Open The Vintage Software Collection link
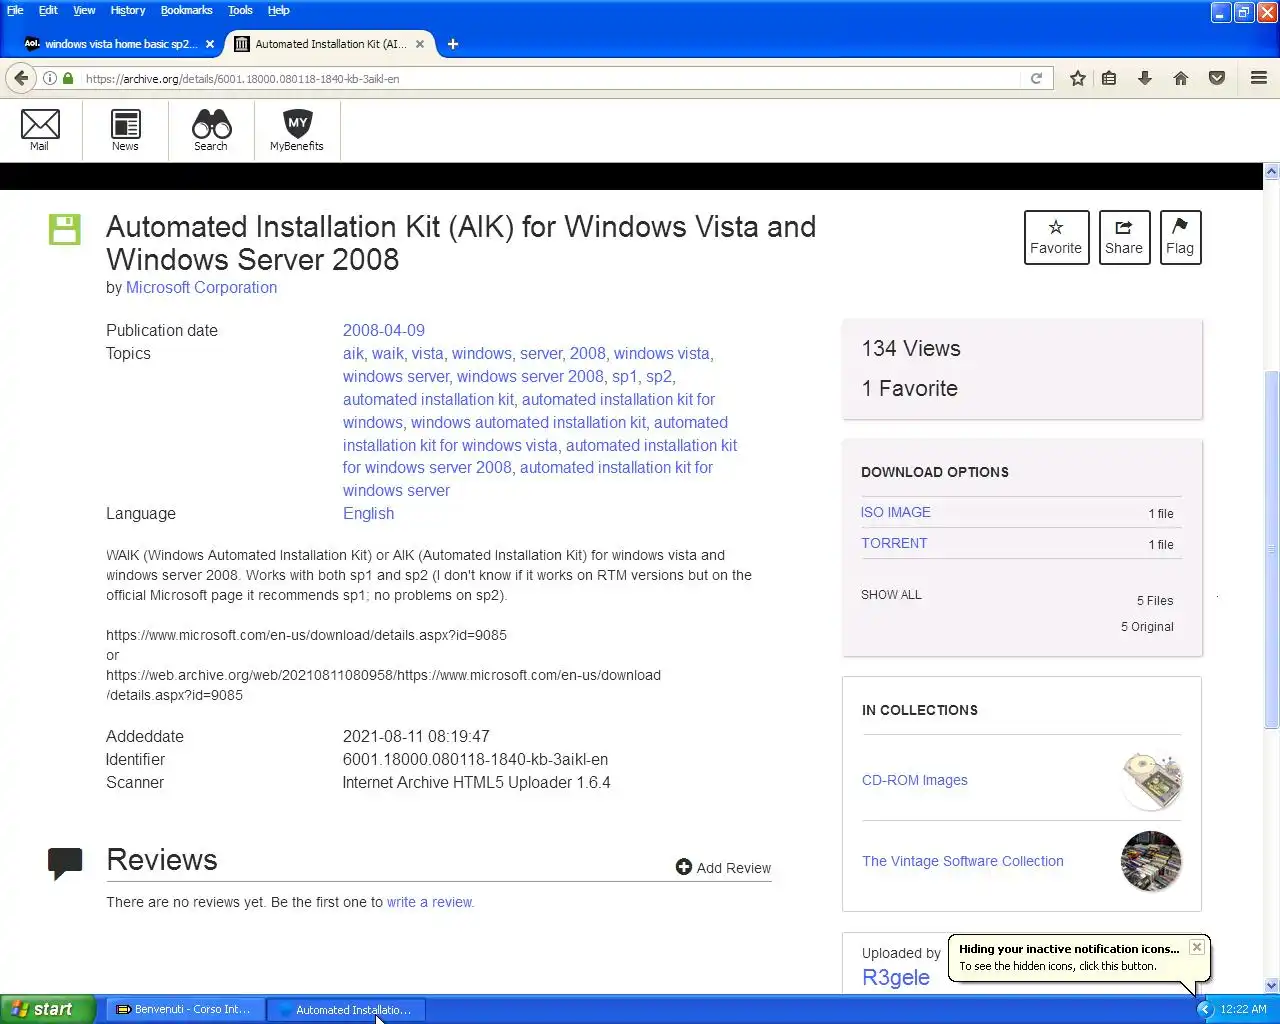 [x=963, y=861]
